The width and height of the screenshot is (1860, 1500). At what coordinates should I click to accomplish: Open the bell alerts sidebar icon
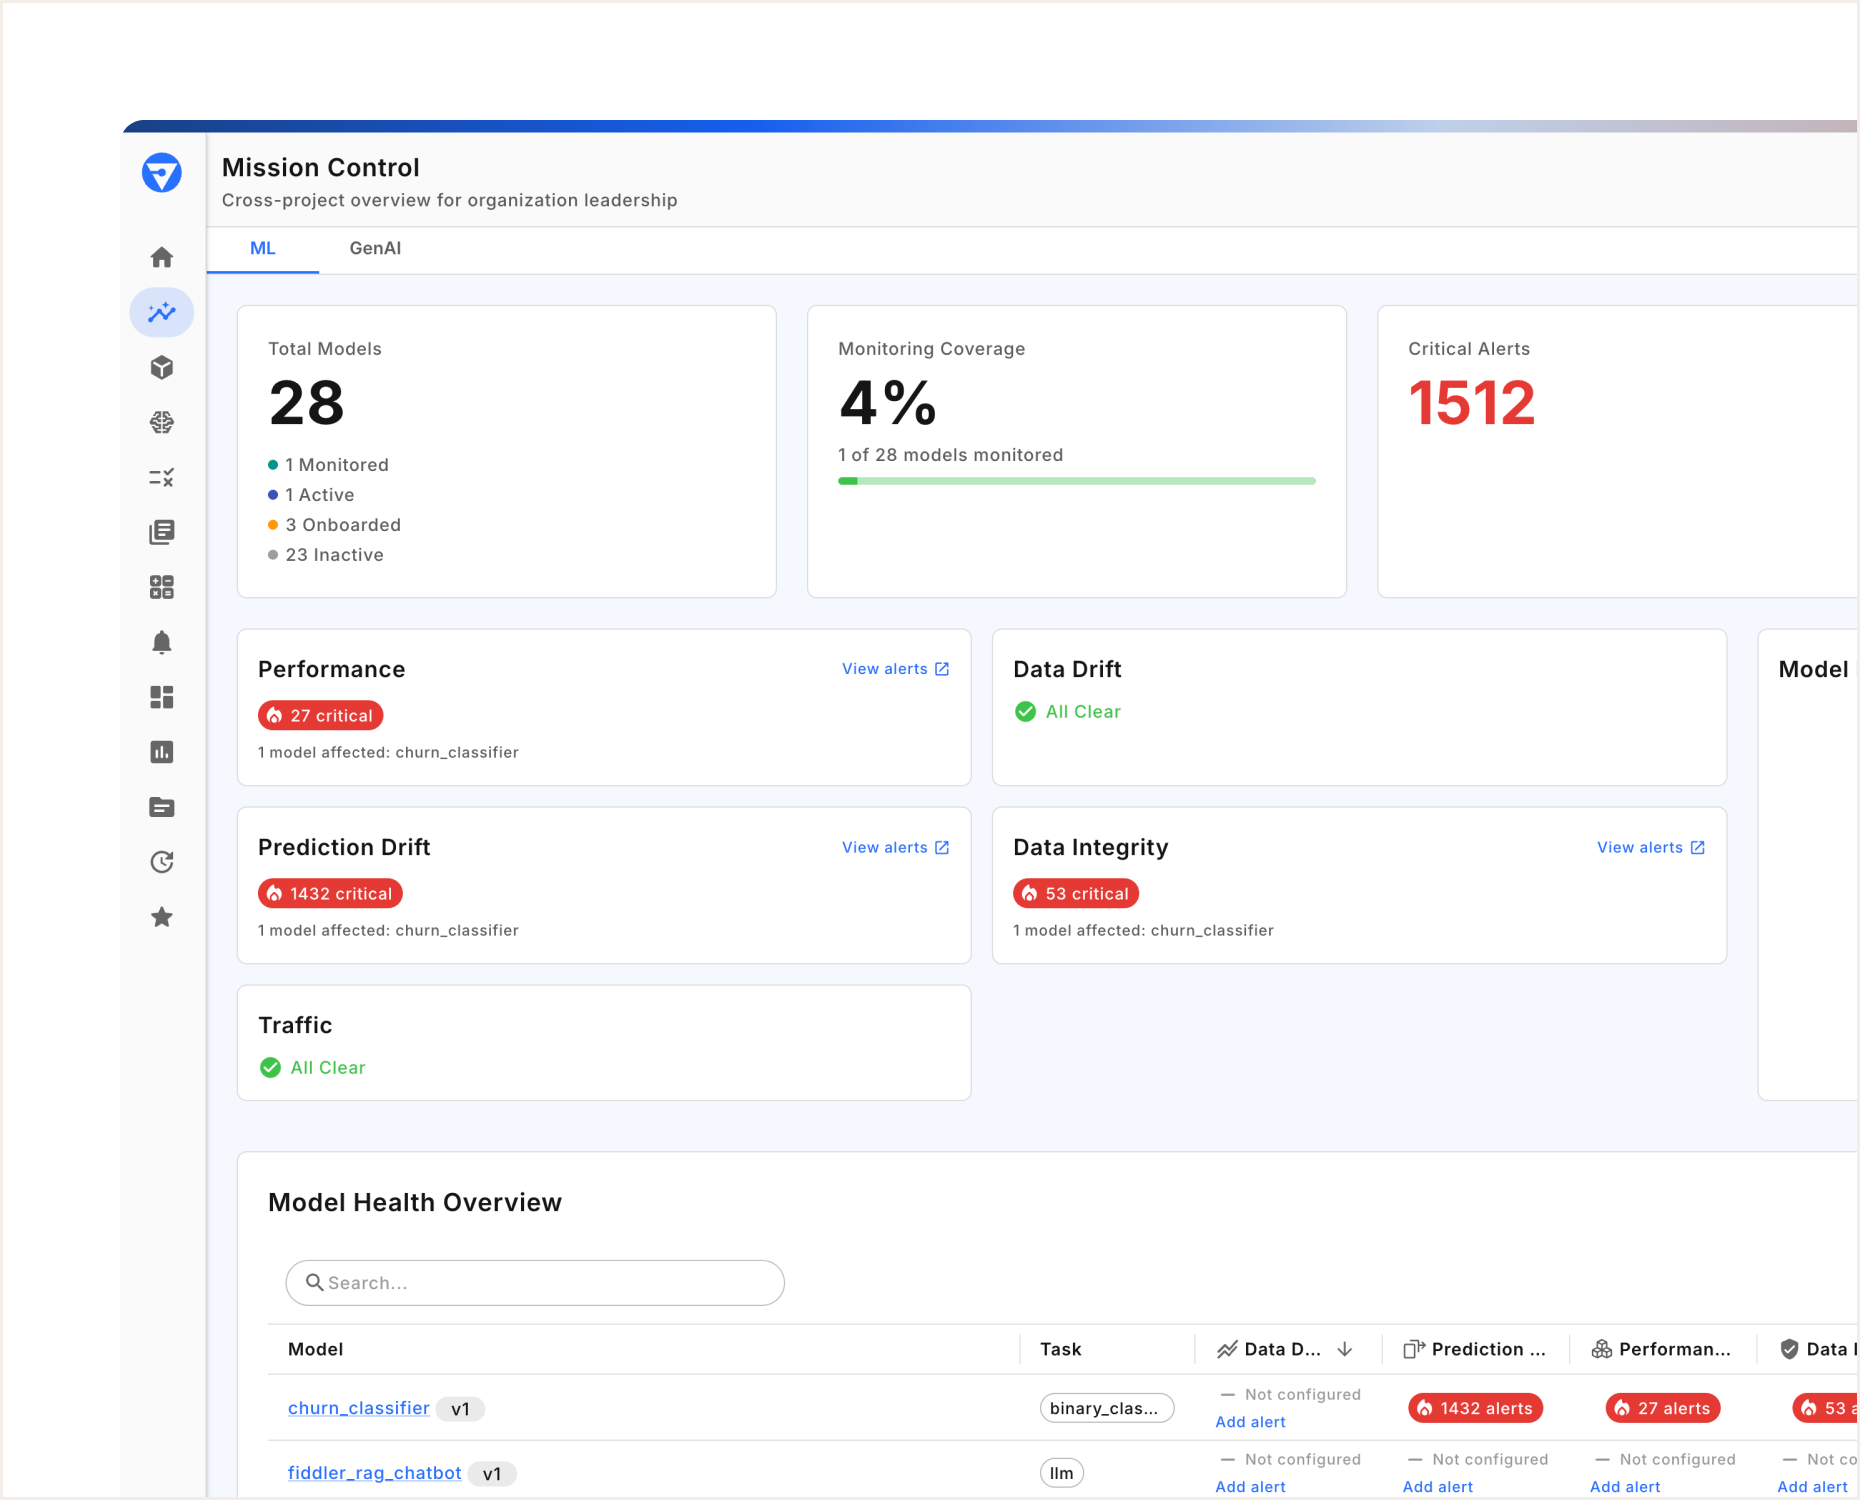point(161,642)
